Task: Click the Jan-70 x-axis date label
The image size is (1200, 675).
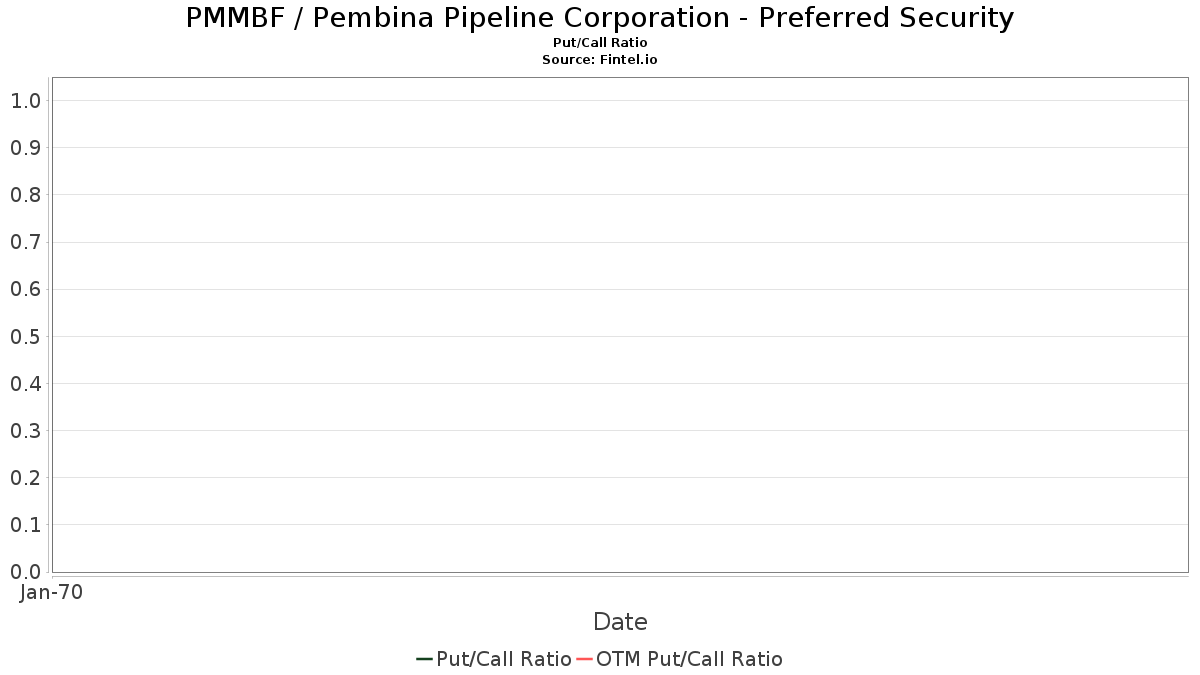Action: click(x=51, y=592)
